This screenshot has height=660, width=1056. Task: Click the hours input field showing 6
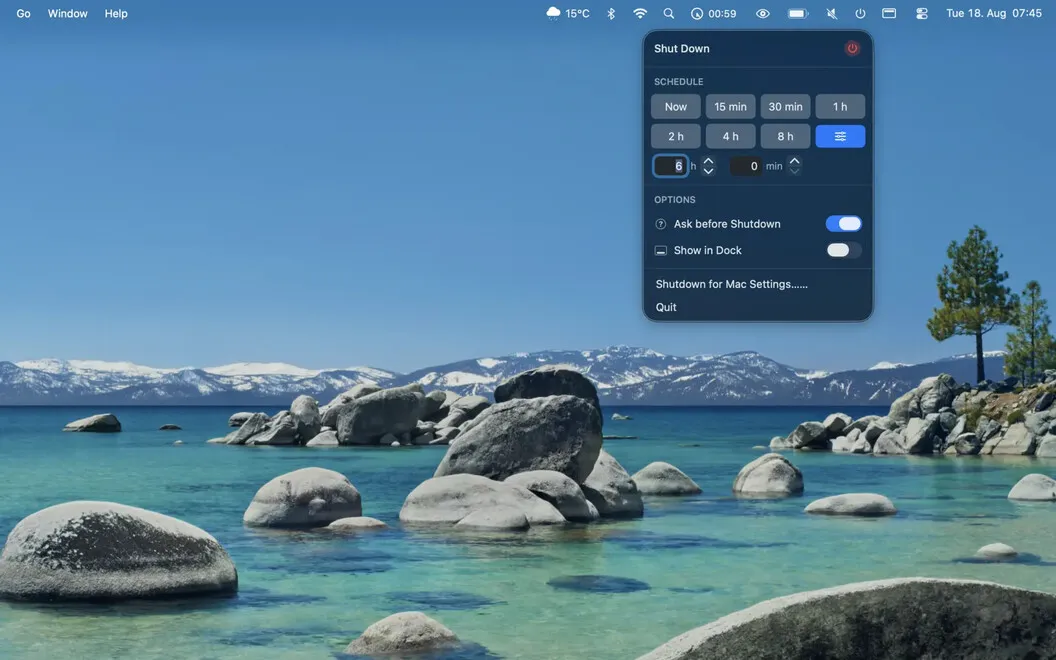coord(670,166)
